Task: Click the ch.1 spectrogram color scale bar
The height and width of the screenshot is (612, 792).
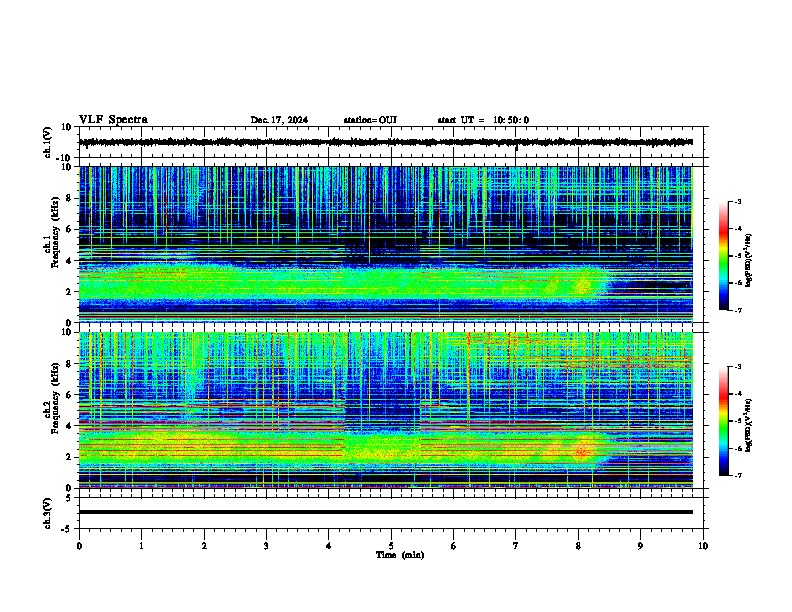Action: (724, 256)
